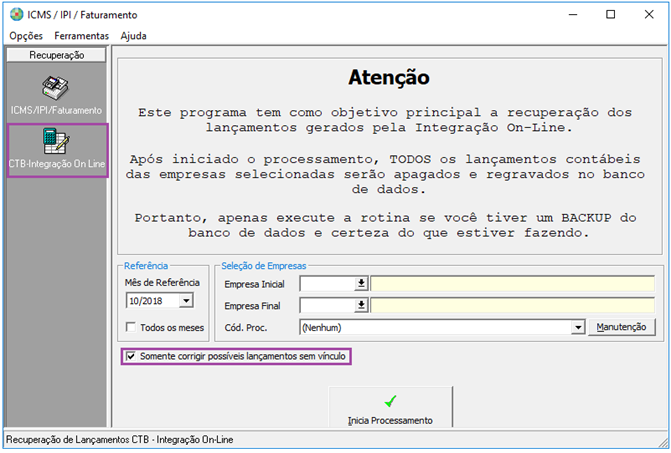Click the Empresa Final code field
The height and width of the screenshot is (453, 671).
[x=328, y=305]
